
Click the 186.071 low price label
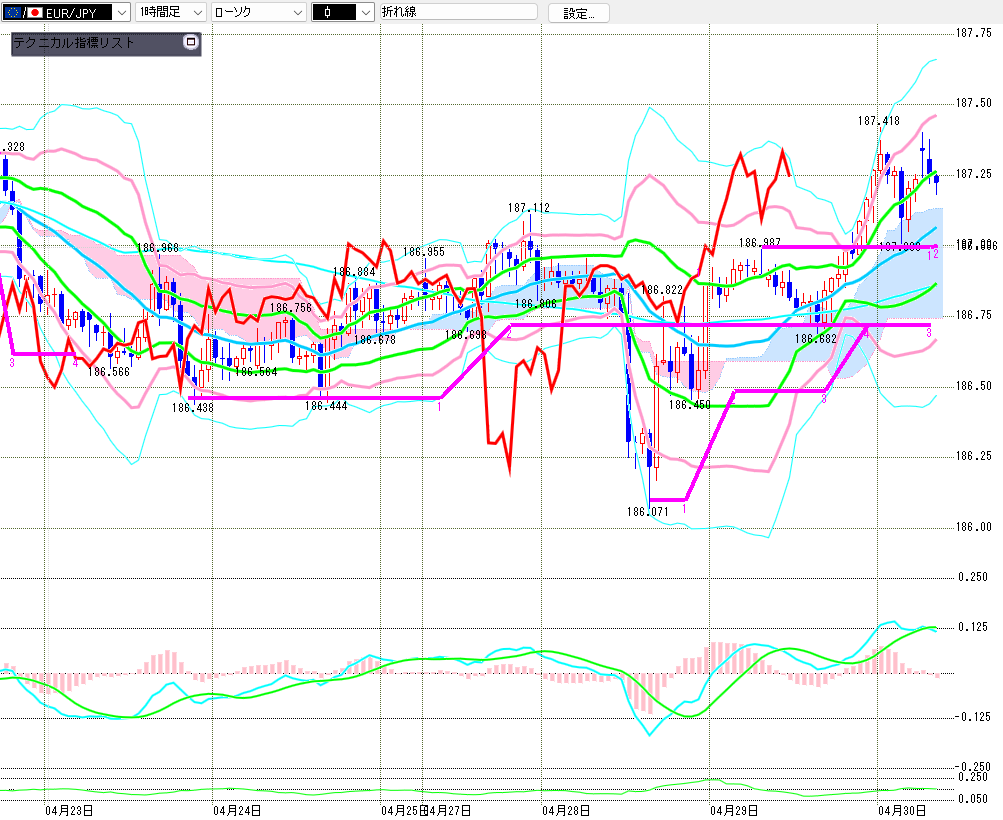tap(647, 512)
